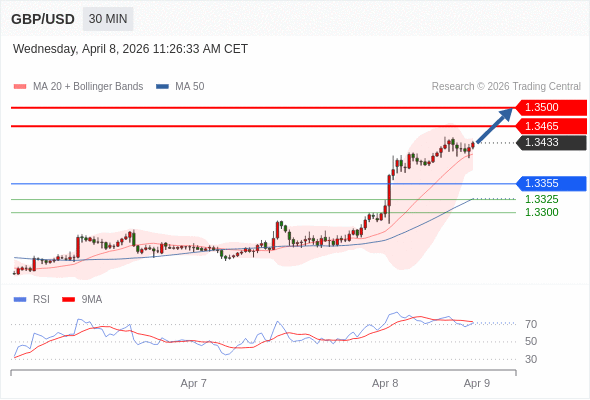Image resolution: width=590 pixels, height=400 pixels.
Task: Click the Apr 8 date axis label
Action: pyautogui.click(x=385, y=383)
